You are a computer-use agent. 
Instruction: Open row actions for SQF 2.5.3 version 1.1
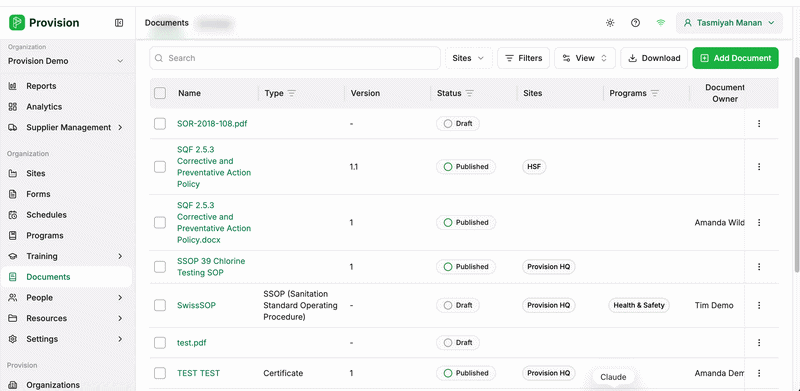click(759, 166)
